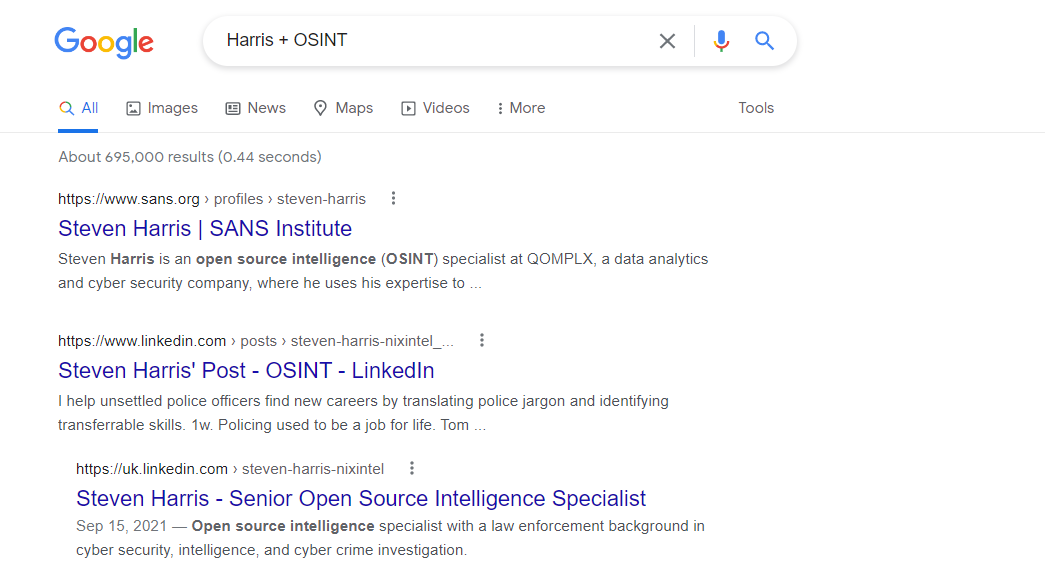Show Videos search results
1045x578 pixels.
click(x=435, y=108)
